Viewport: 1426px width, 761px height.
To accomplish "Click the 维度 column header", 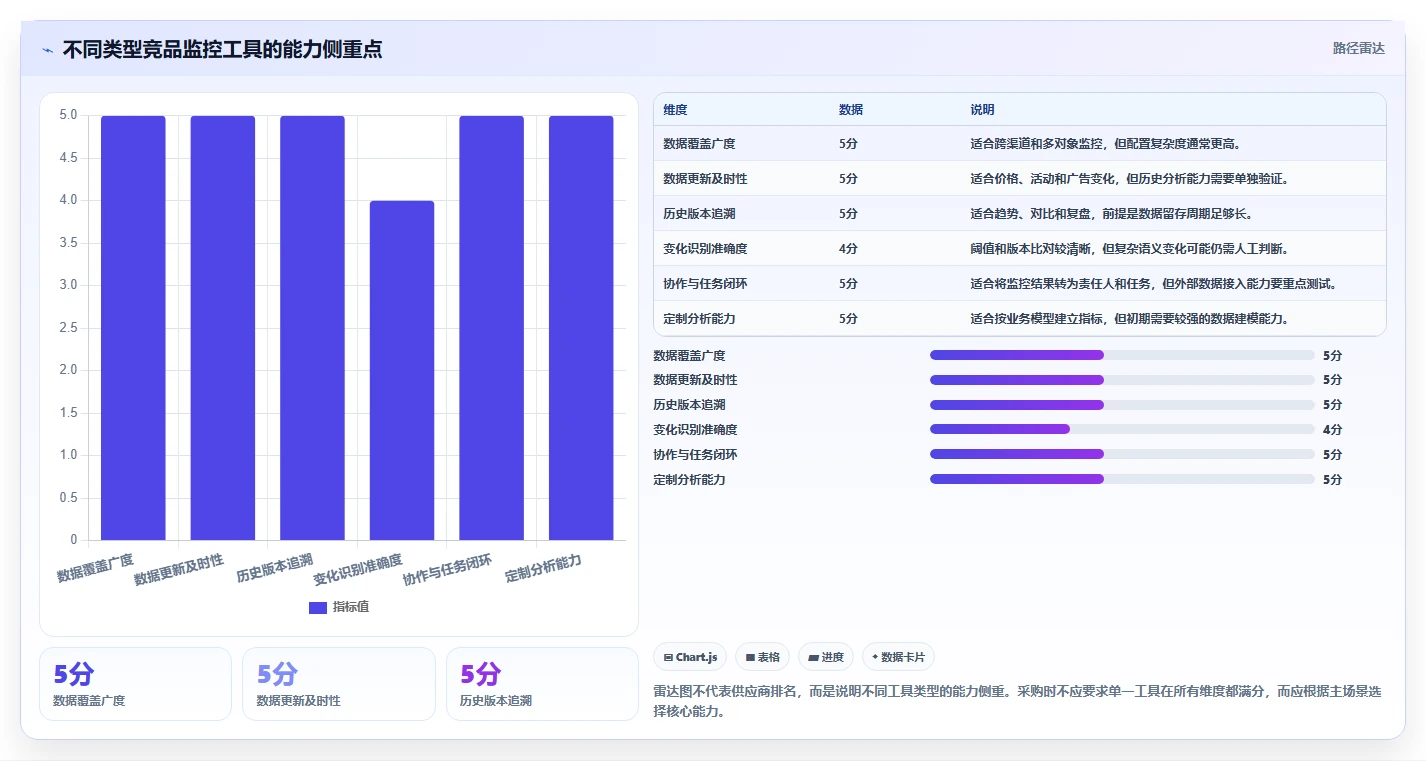I will click(x=675, y=110).
